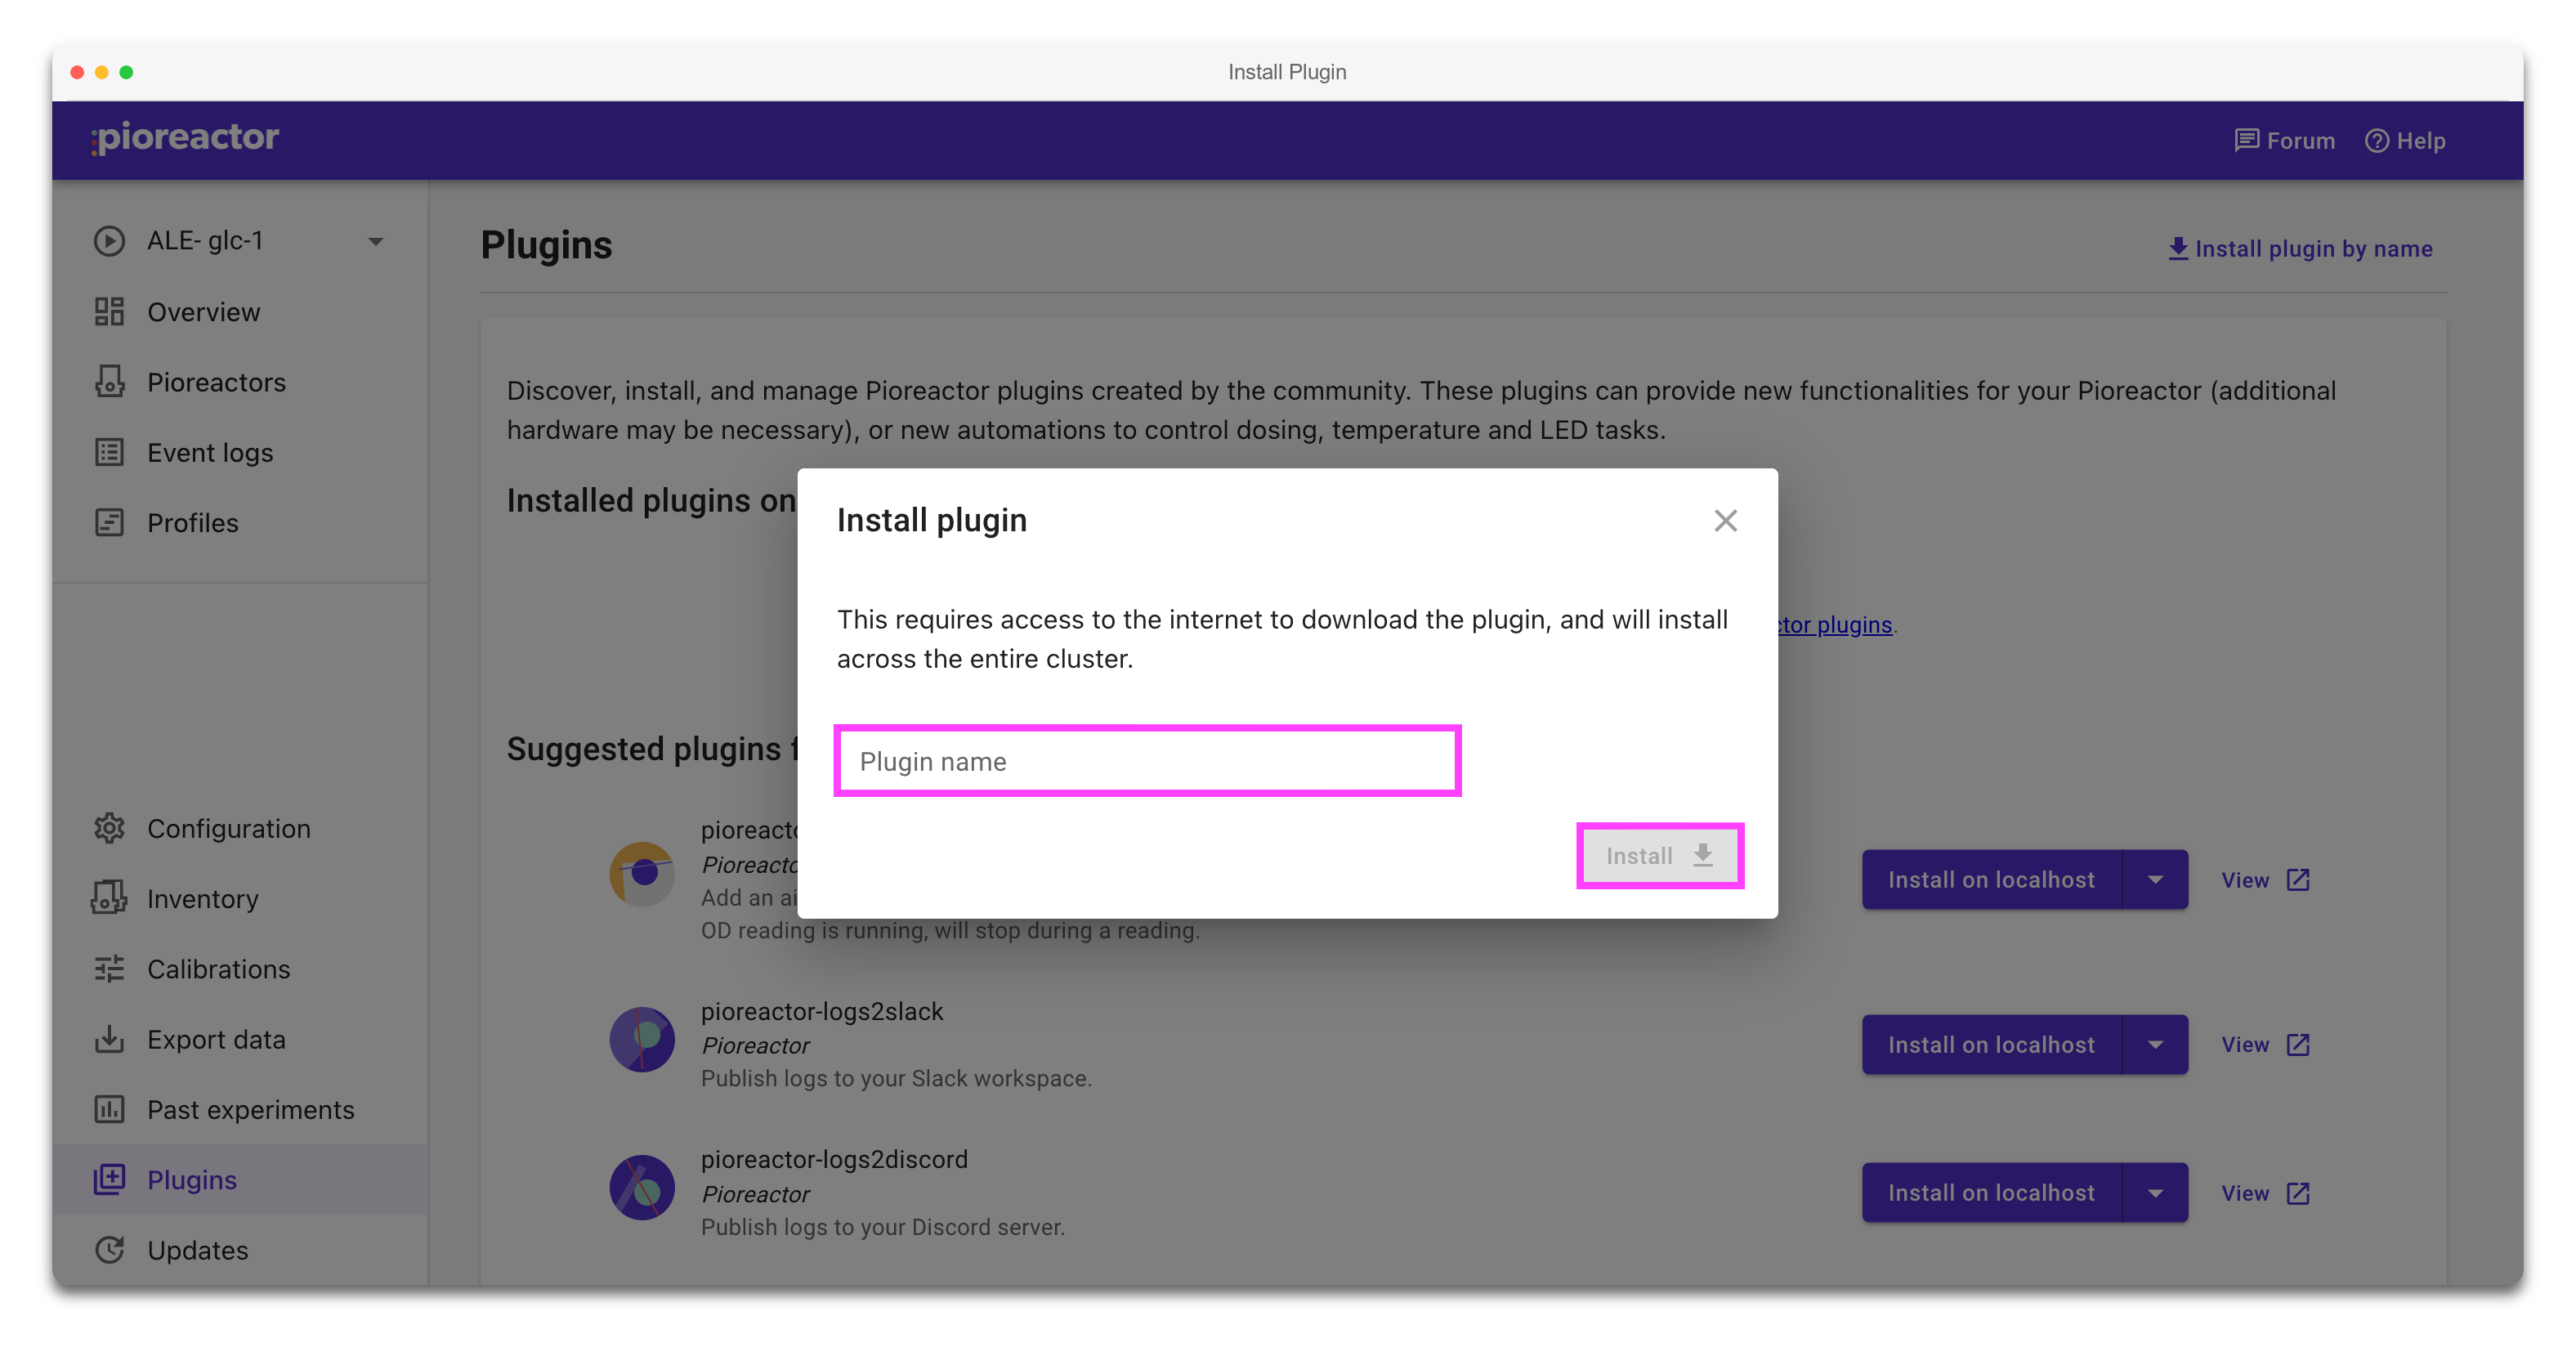Close the Install plugin dialog
This screenshot has height=1347, width=2576.
pyautogui.click(x=1725, y=520)
